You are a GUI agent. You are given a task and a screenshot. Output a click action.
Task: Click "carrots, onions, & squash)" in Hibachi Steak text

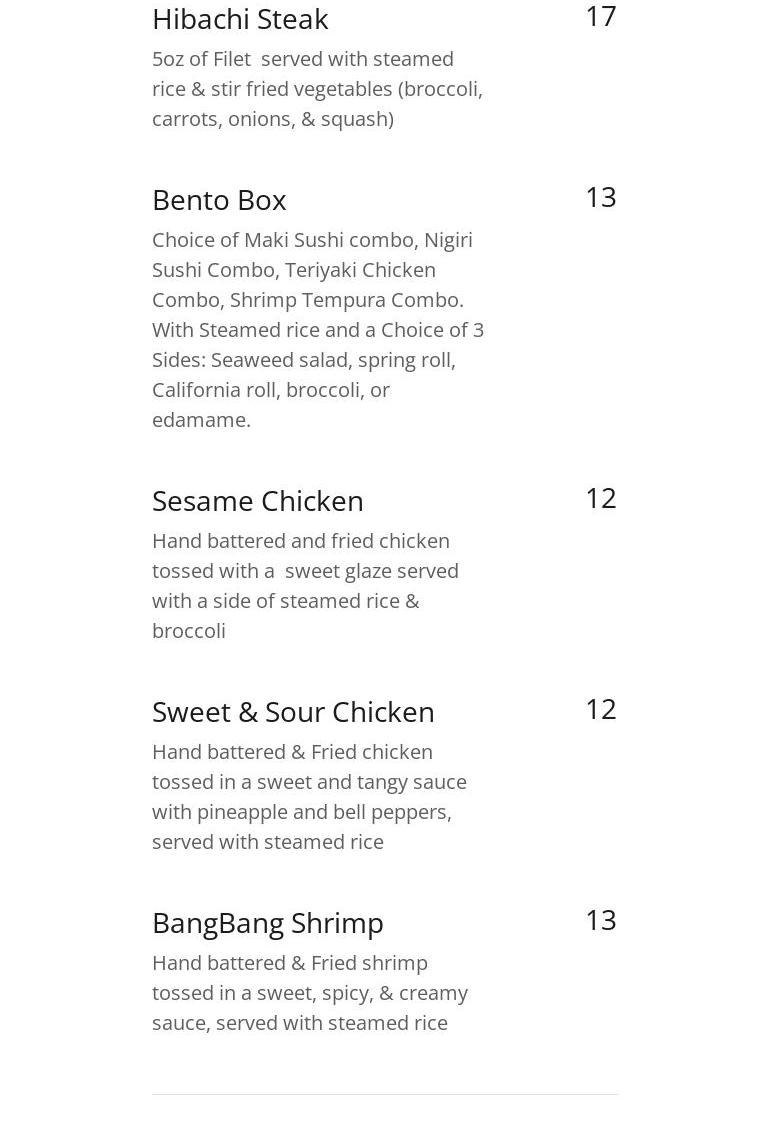point(272,119)
